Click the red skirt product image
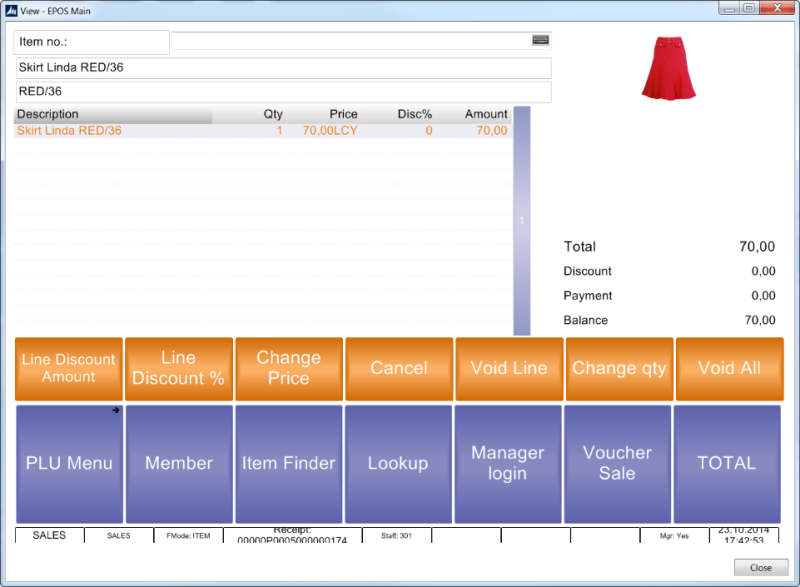Screen dimensions: 800x587 tap(670, 68)
